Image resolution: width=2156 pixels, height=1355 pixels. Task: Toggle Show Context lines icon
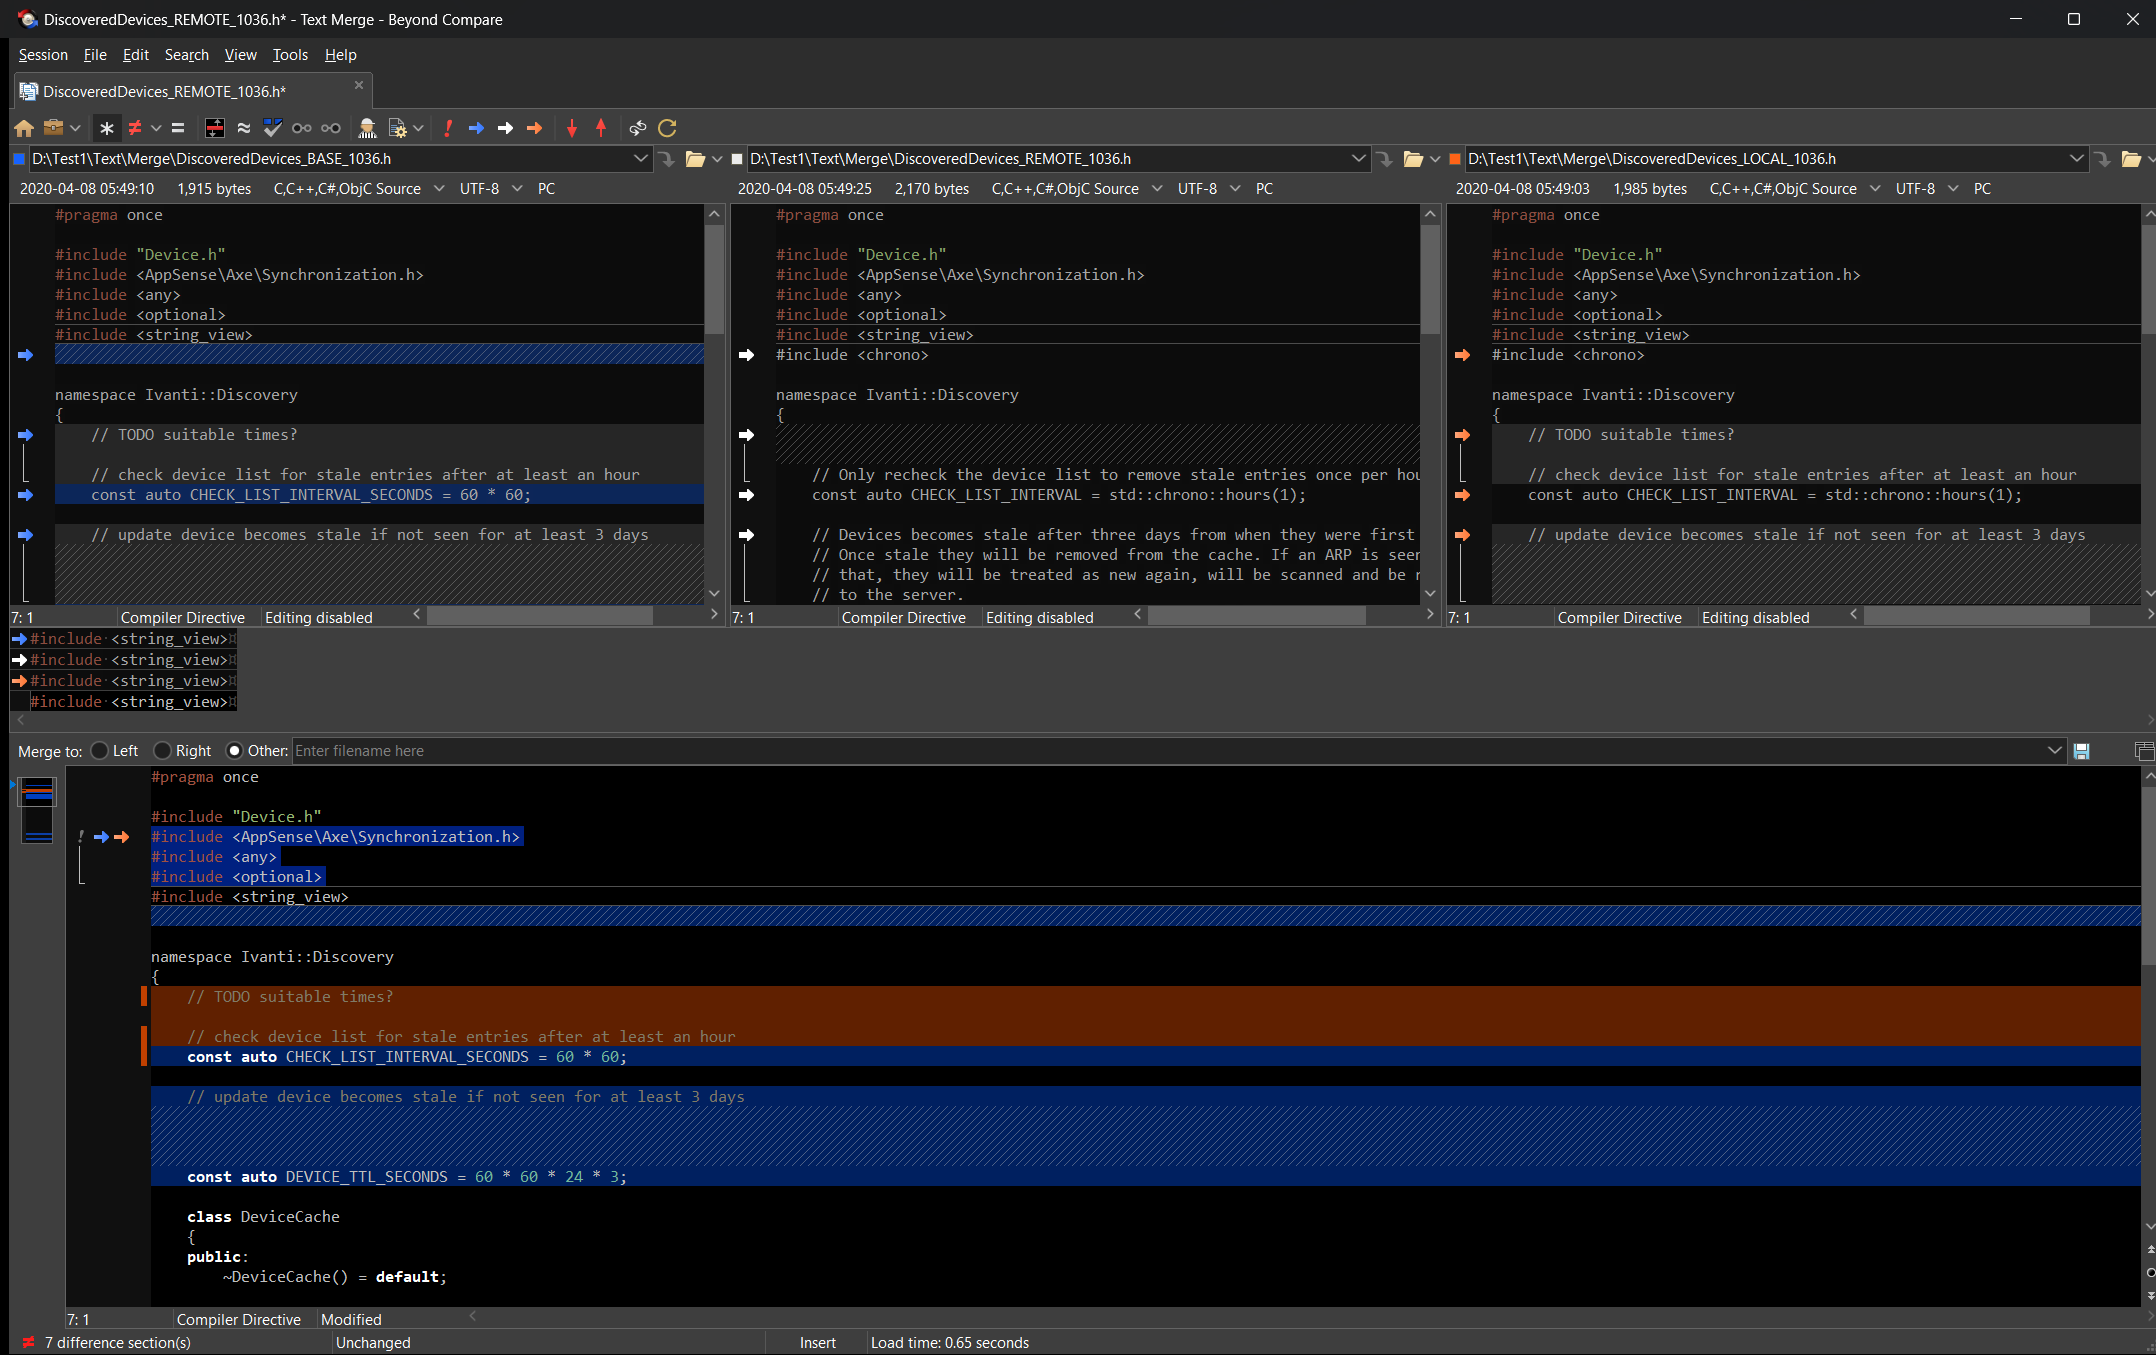[x=215, y=128]
